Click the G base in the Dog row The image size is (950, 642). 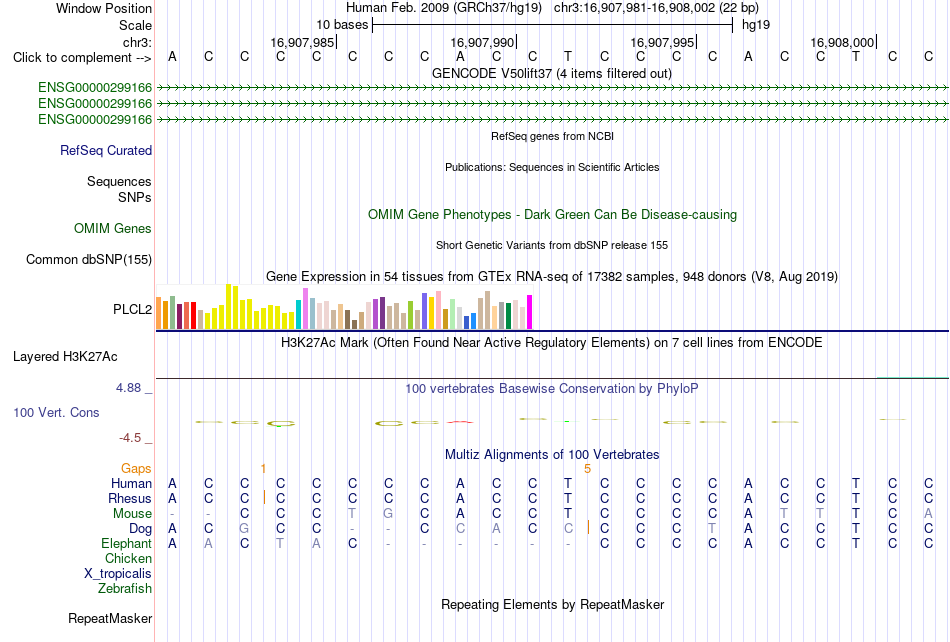pyautogui.click(x=244, y=528)
